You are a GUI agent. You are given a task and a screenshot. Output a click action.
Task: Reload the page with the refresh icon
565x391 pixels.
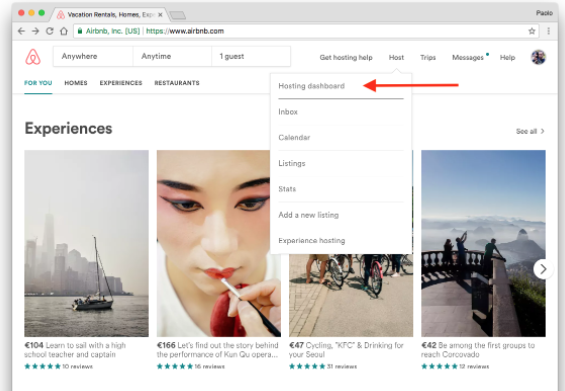[x=49, y=31]
